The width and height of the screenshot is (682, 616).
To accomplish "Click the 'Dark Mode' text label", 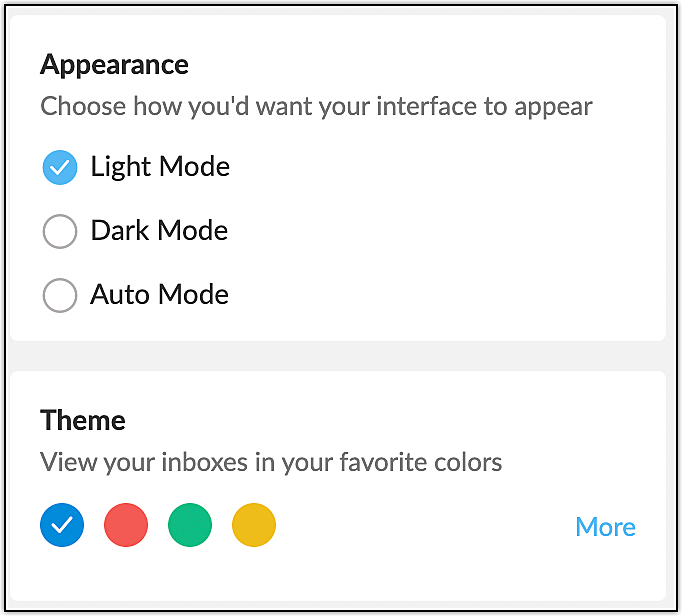I will [159, 231].
